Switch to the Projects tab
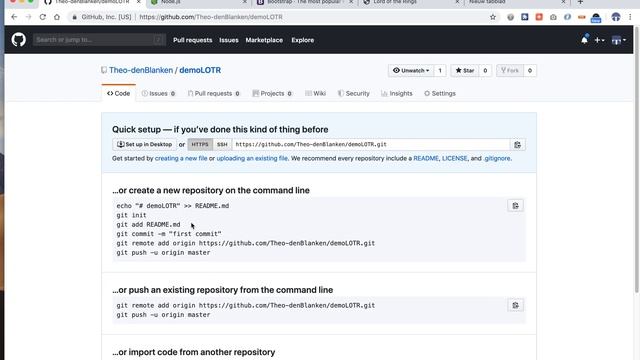 tap(272, 93)
